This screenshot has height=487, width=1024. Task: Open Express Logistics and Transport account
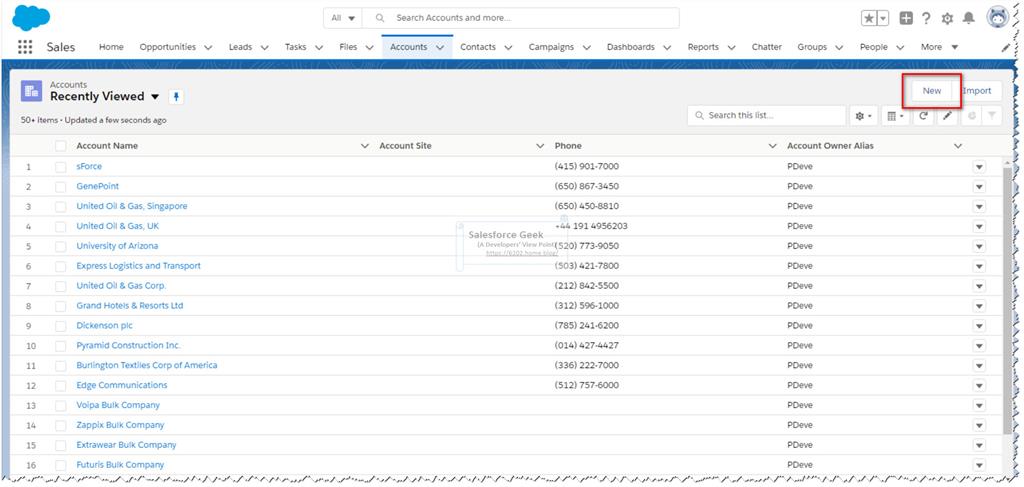click(x=138, y=266)
